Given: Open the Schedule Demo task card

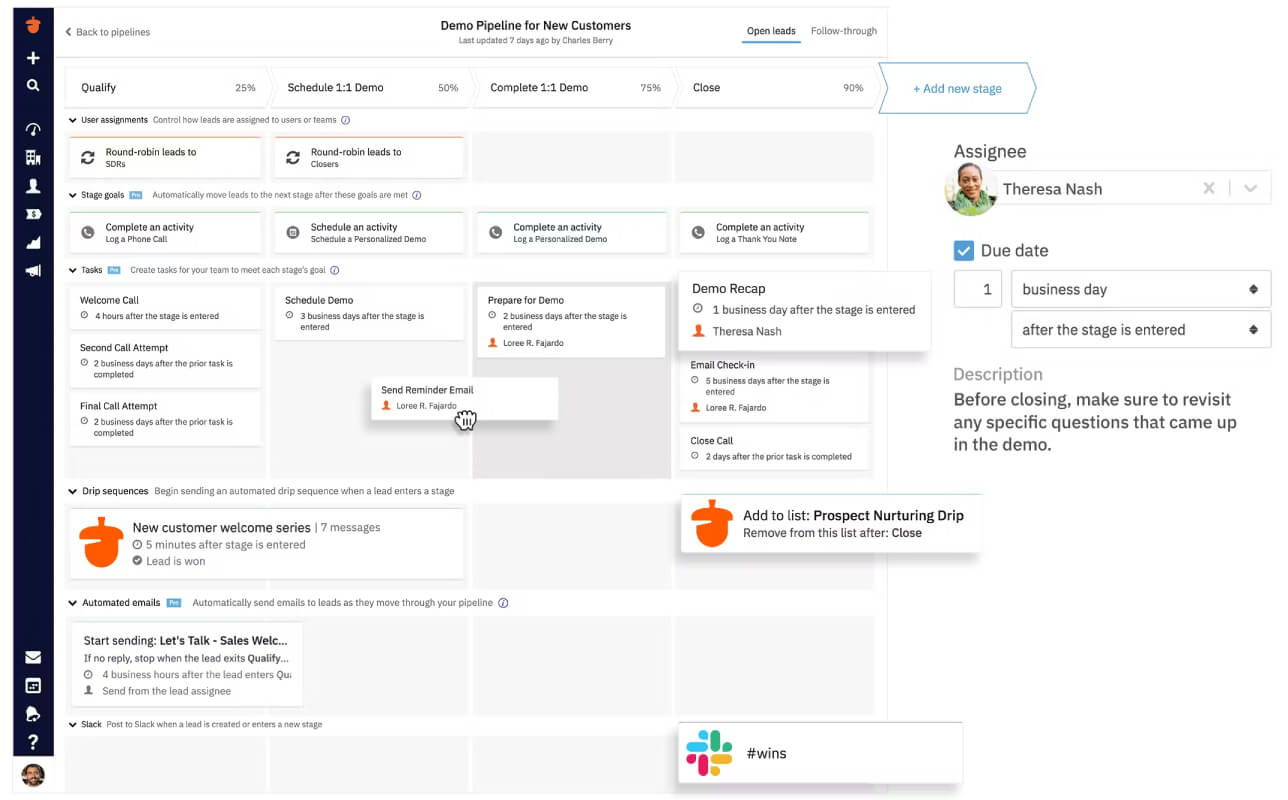Looking at the screenshot, I should click(x=369, y=312).
